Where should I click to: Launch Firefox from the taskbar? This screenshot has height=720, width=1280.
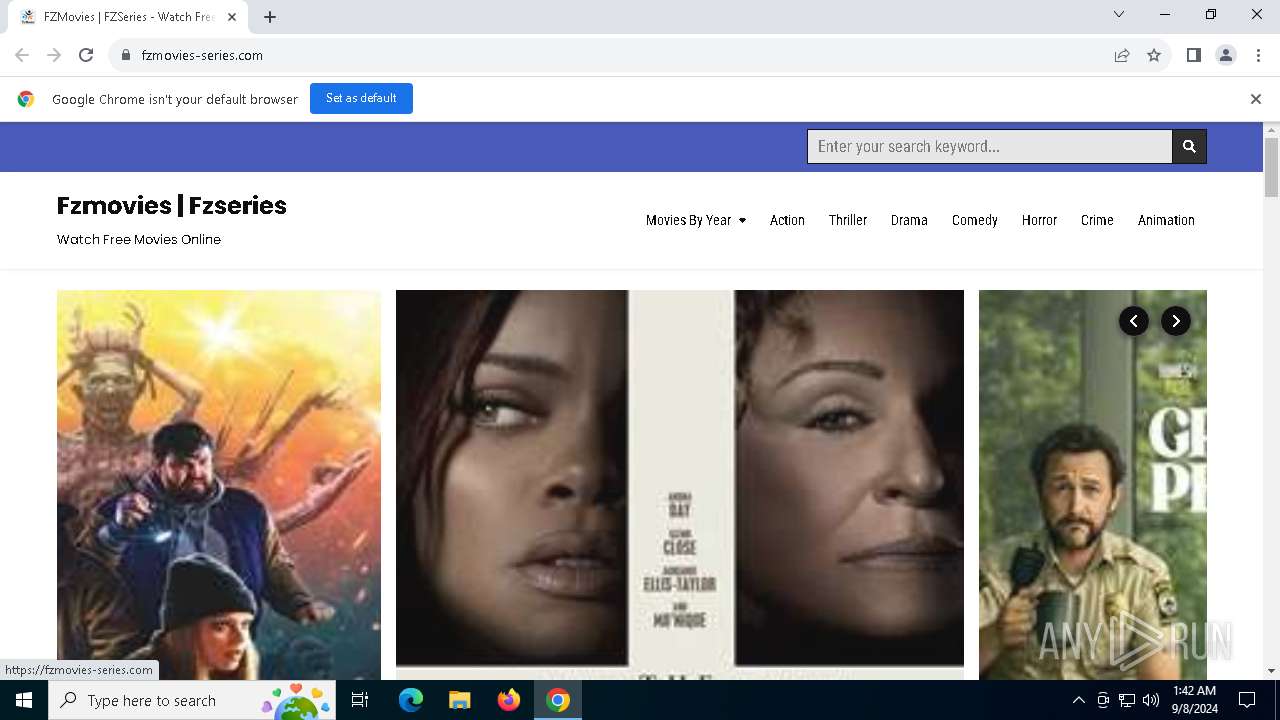[508, 700]
